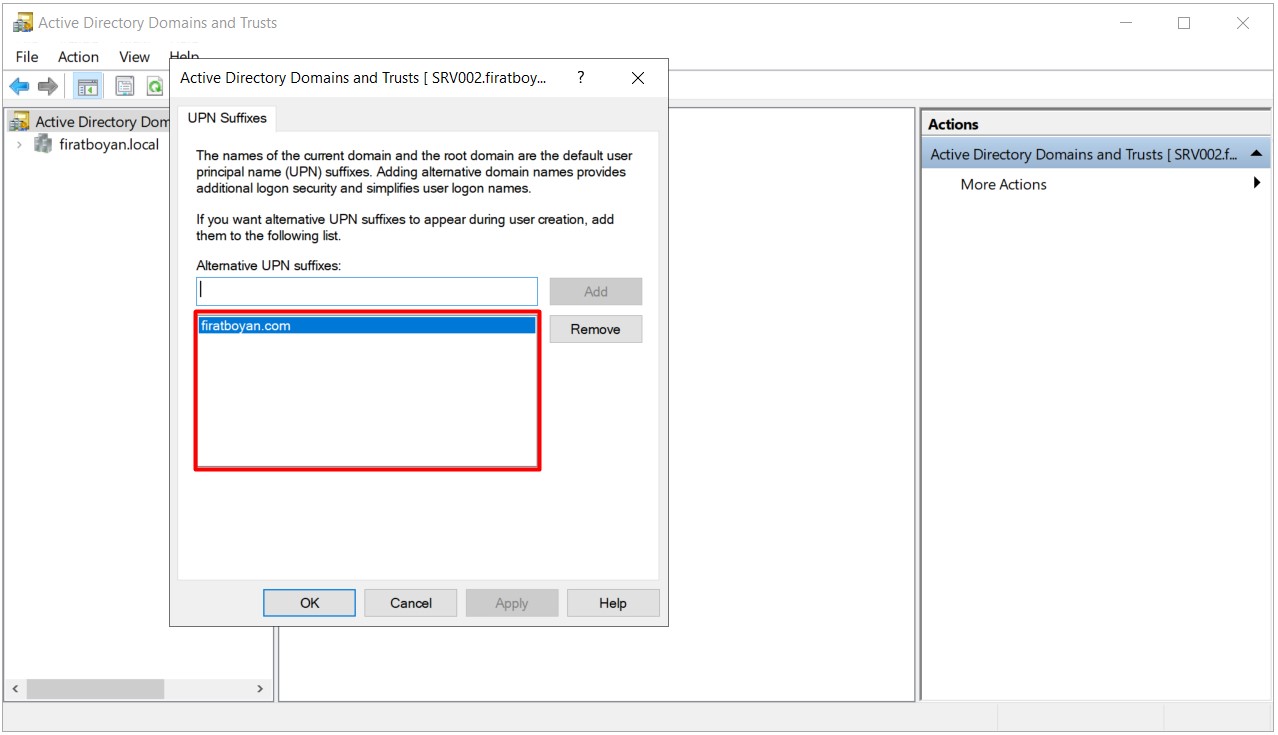Viewport: 1278px width, 735px height.
Task: Click the green Refresh toolbar icon
Action: [x=155, y=87]
